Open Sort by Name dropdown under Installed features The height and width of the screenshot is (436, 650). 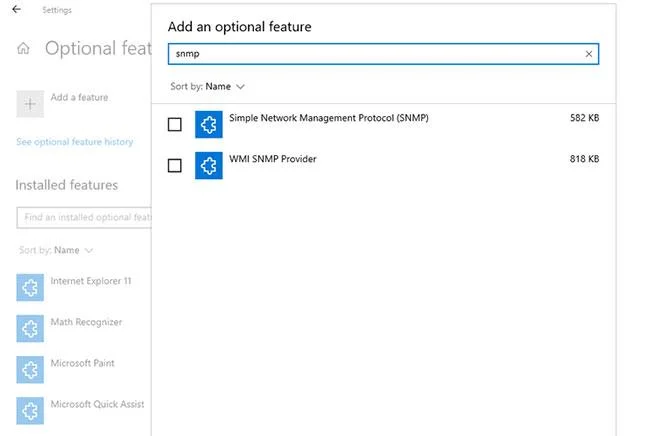(56, 250)
